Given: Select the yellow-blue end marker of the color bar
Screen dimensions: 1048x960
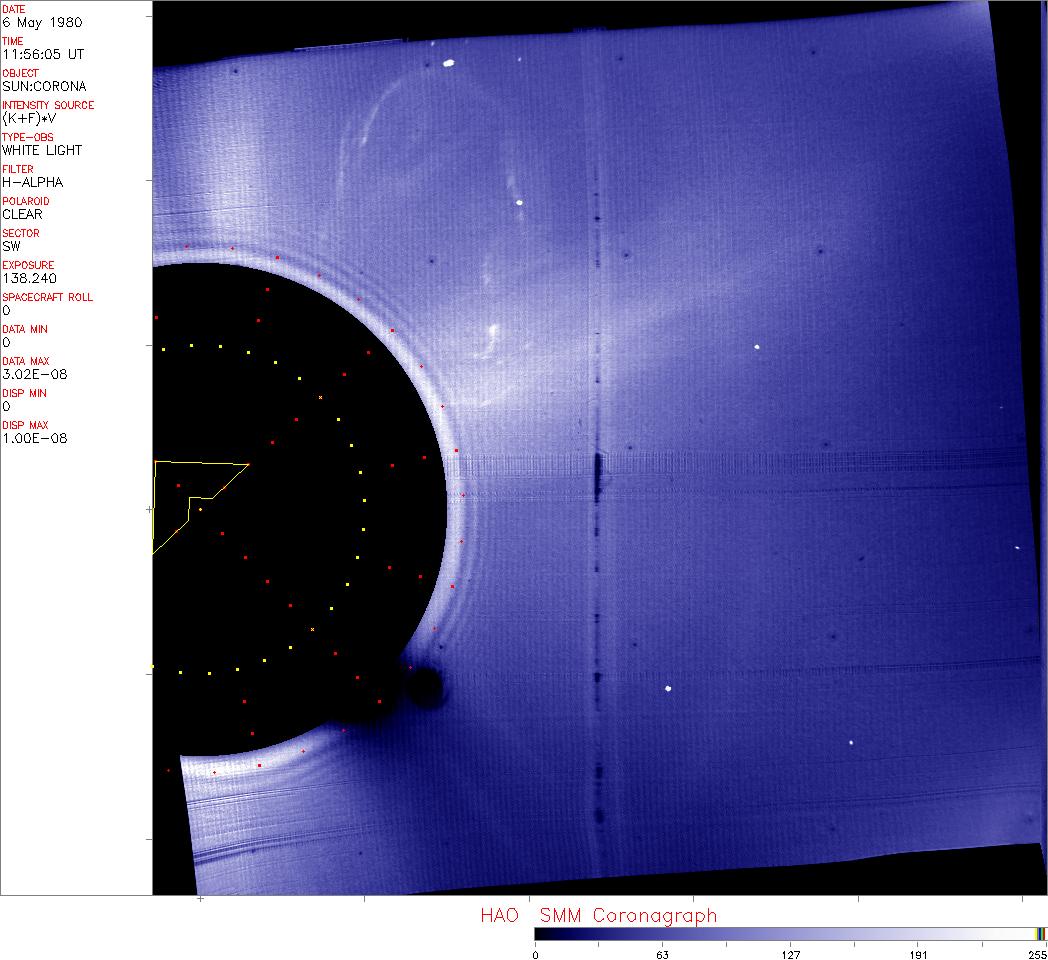Looking at the screenshot, I should [x=1041, y=933].
